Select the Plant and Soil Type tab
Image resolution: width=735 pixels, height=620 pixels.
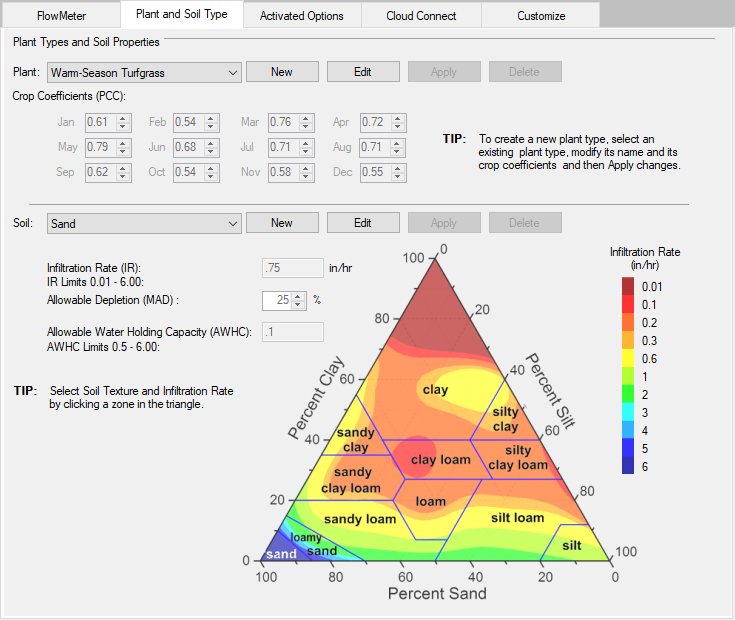[182, 14]
